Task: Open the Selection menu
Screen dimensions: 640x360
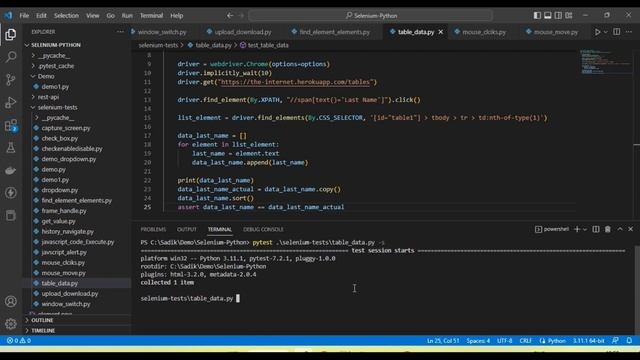Action: coord(66,16)
